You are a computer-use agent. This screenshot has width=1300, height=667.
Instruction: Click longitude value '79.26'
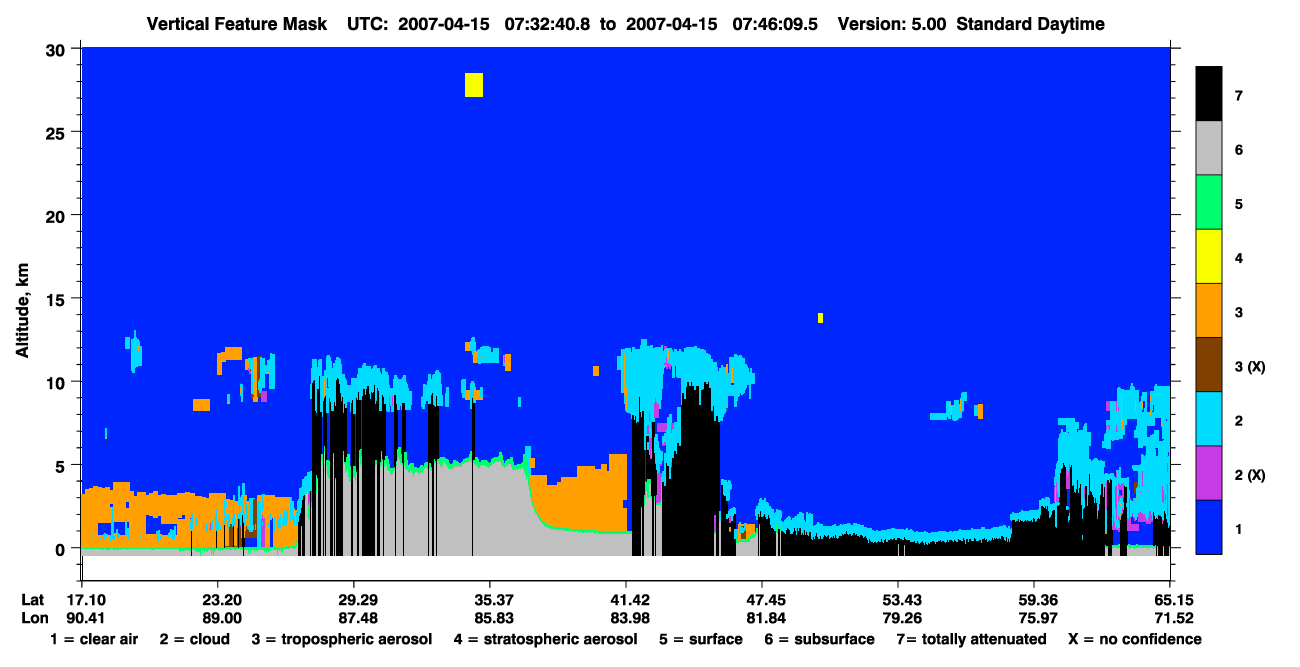coord(898,618)
